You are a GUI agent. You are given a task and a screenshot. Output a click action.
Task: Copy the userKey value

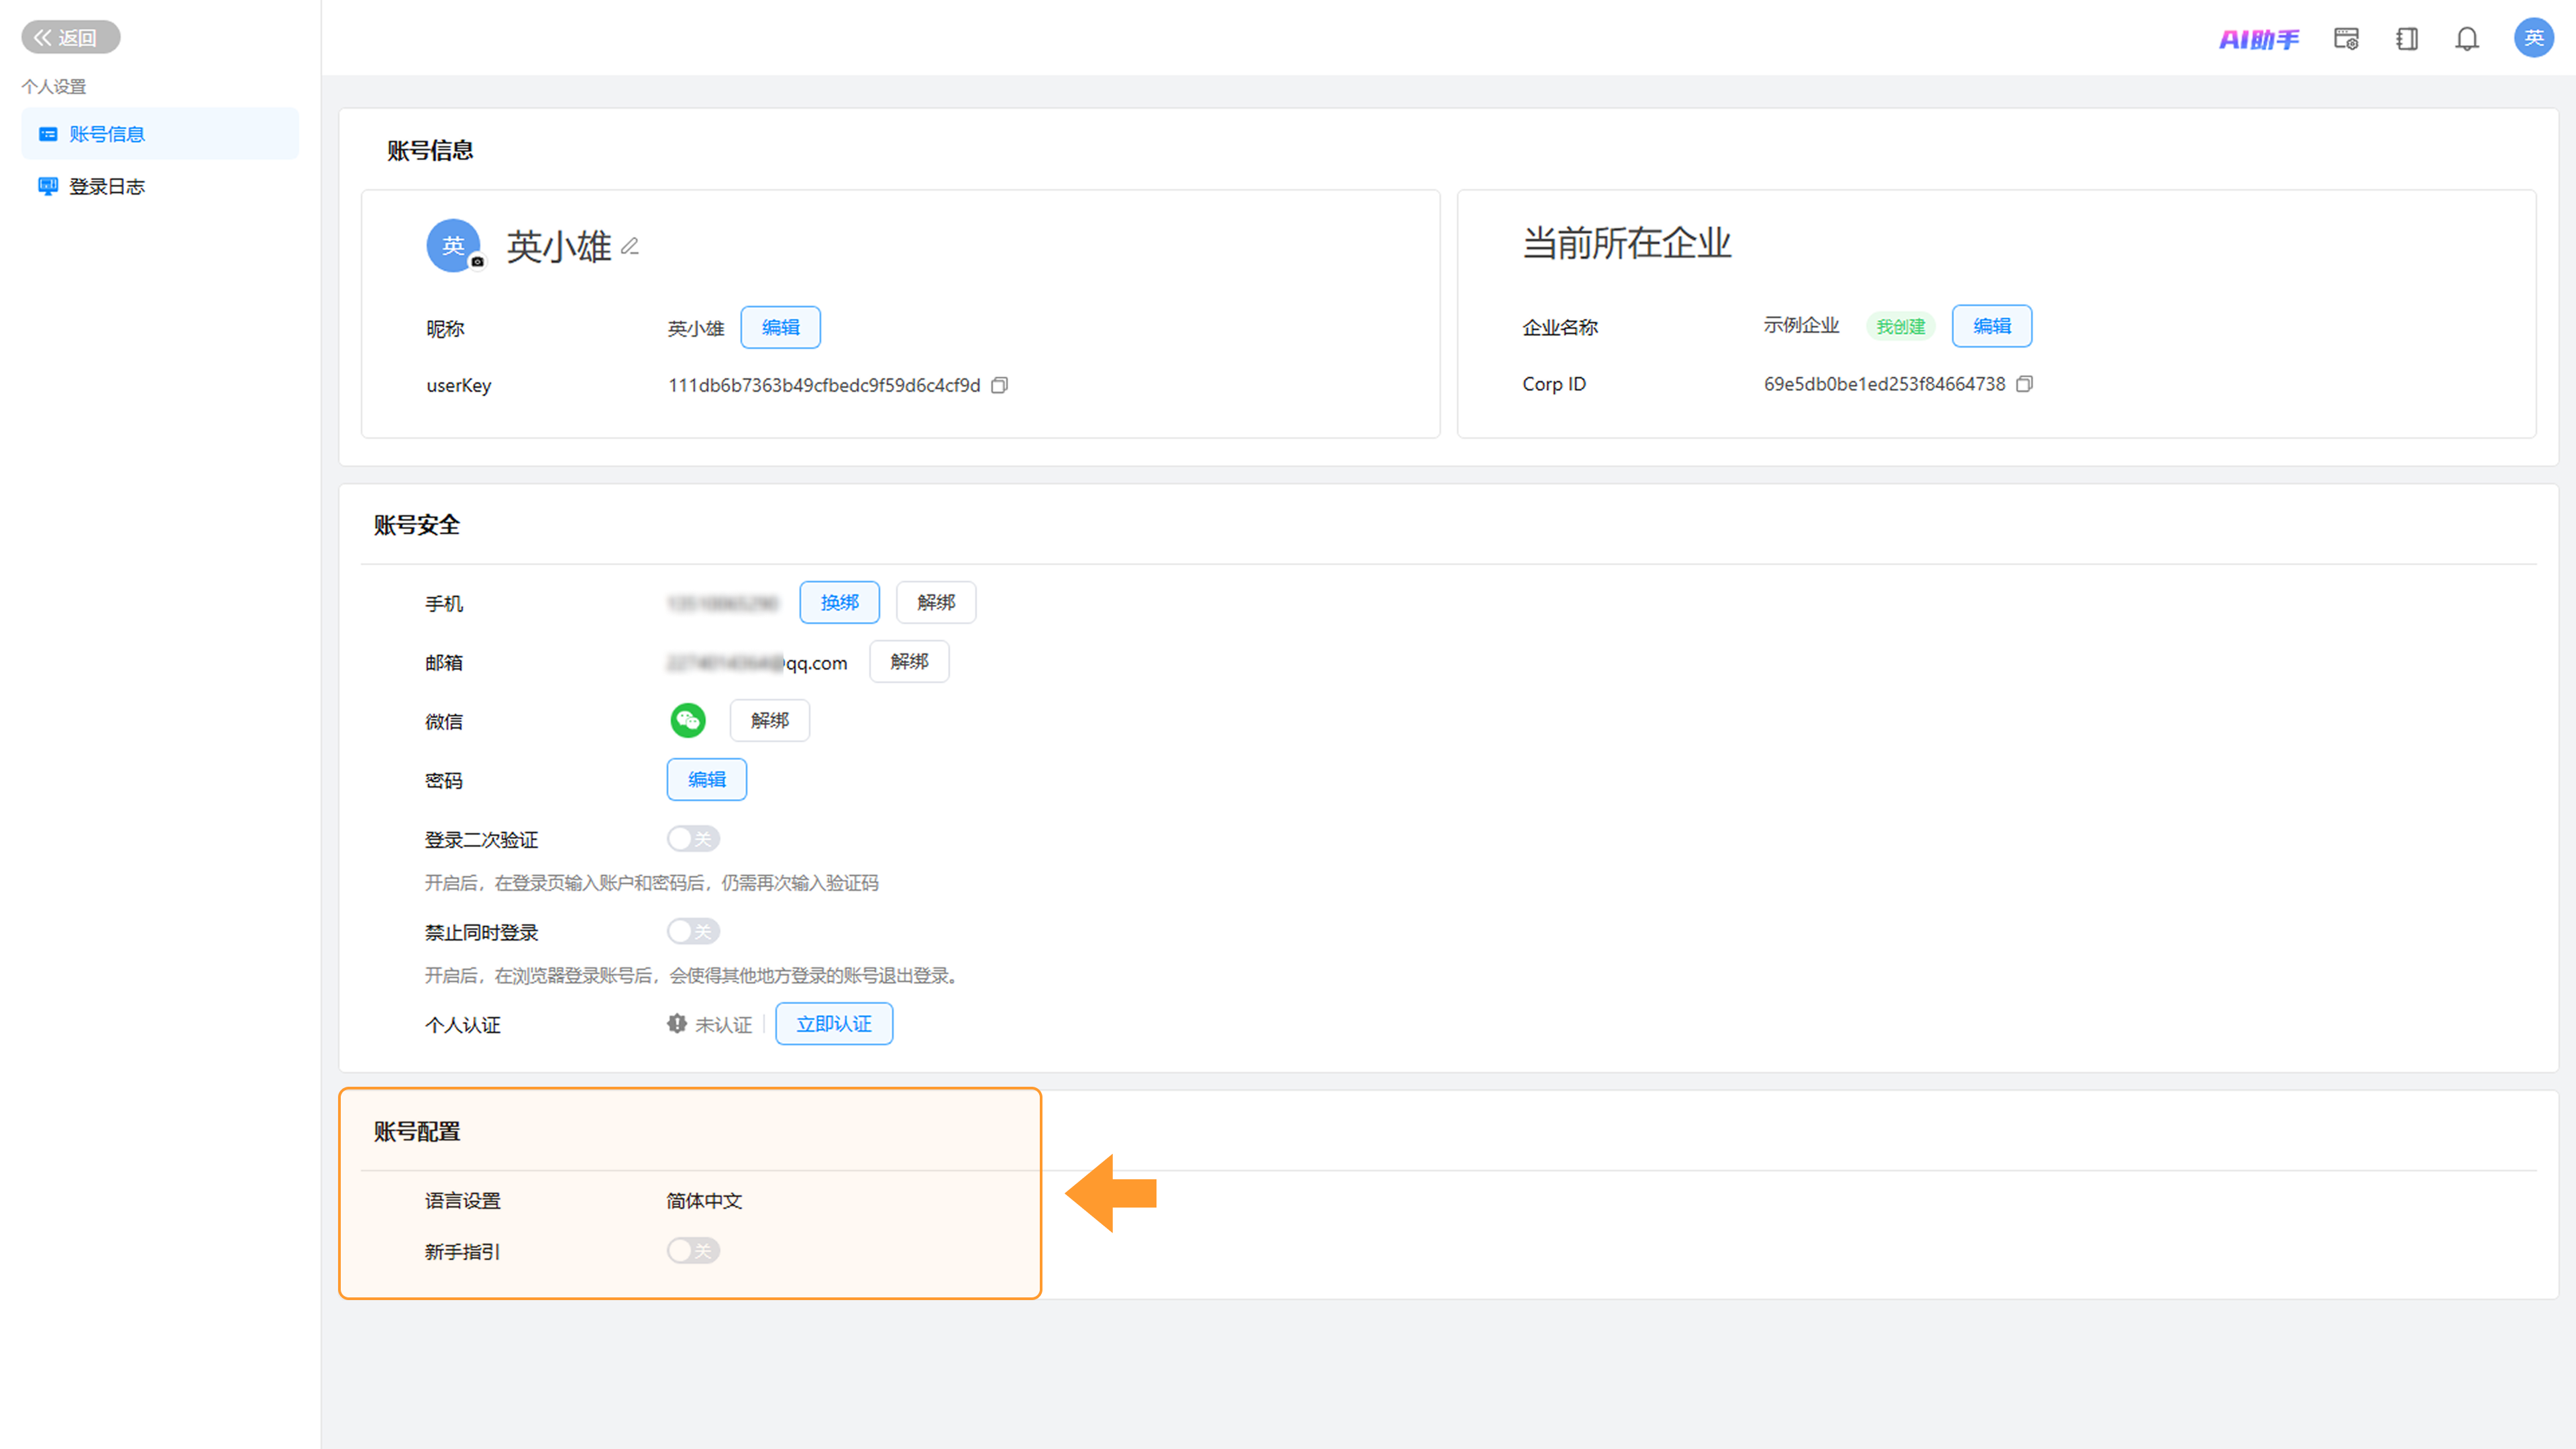point(999,385)
